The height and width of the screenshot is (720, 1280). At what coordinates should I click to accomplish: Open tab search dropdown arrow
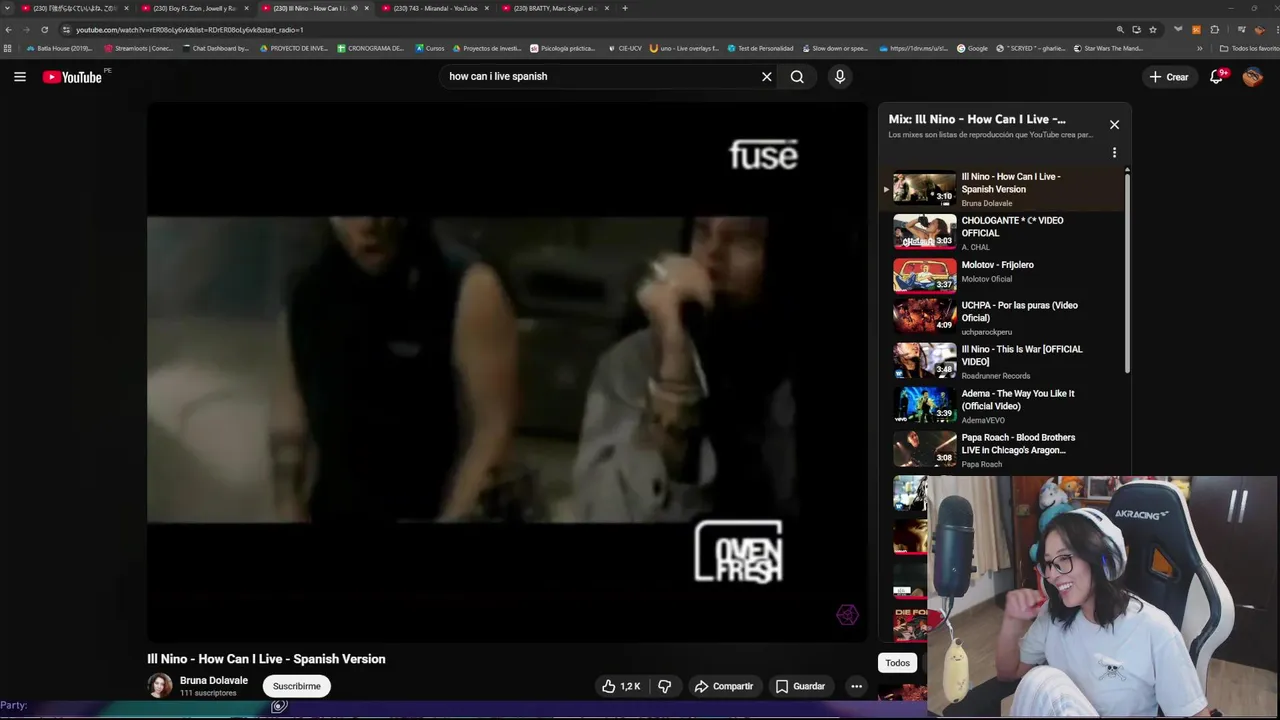pos(8,8)
